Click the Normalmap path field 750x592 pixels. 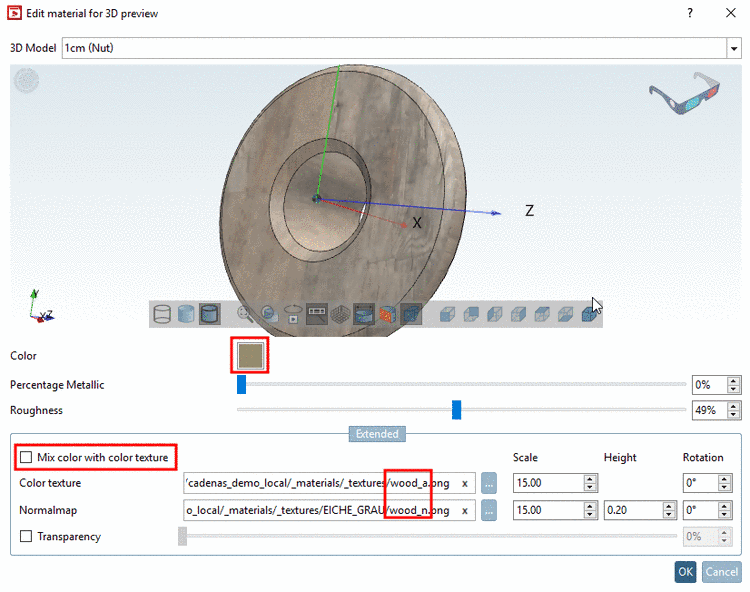(329, 511)
